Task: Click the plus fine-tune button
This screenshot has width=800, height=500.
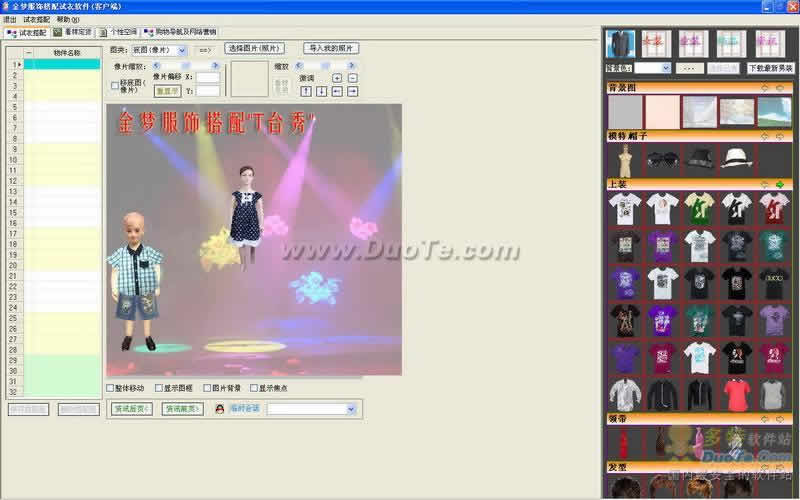Action: (x=337, y=78)
